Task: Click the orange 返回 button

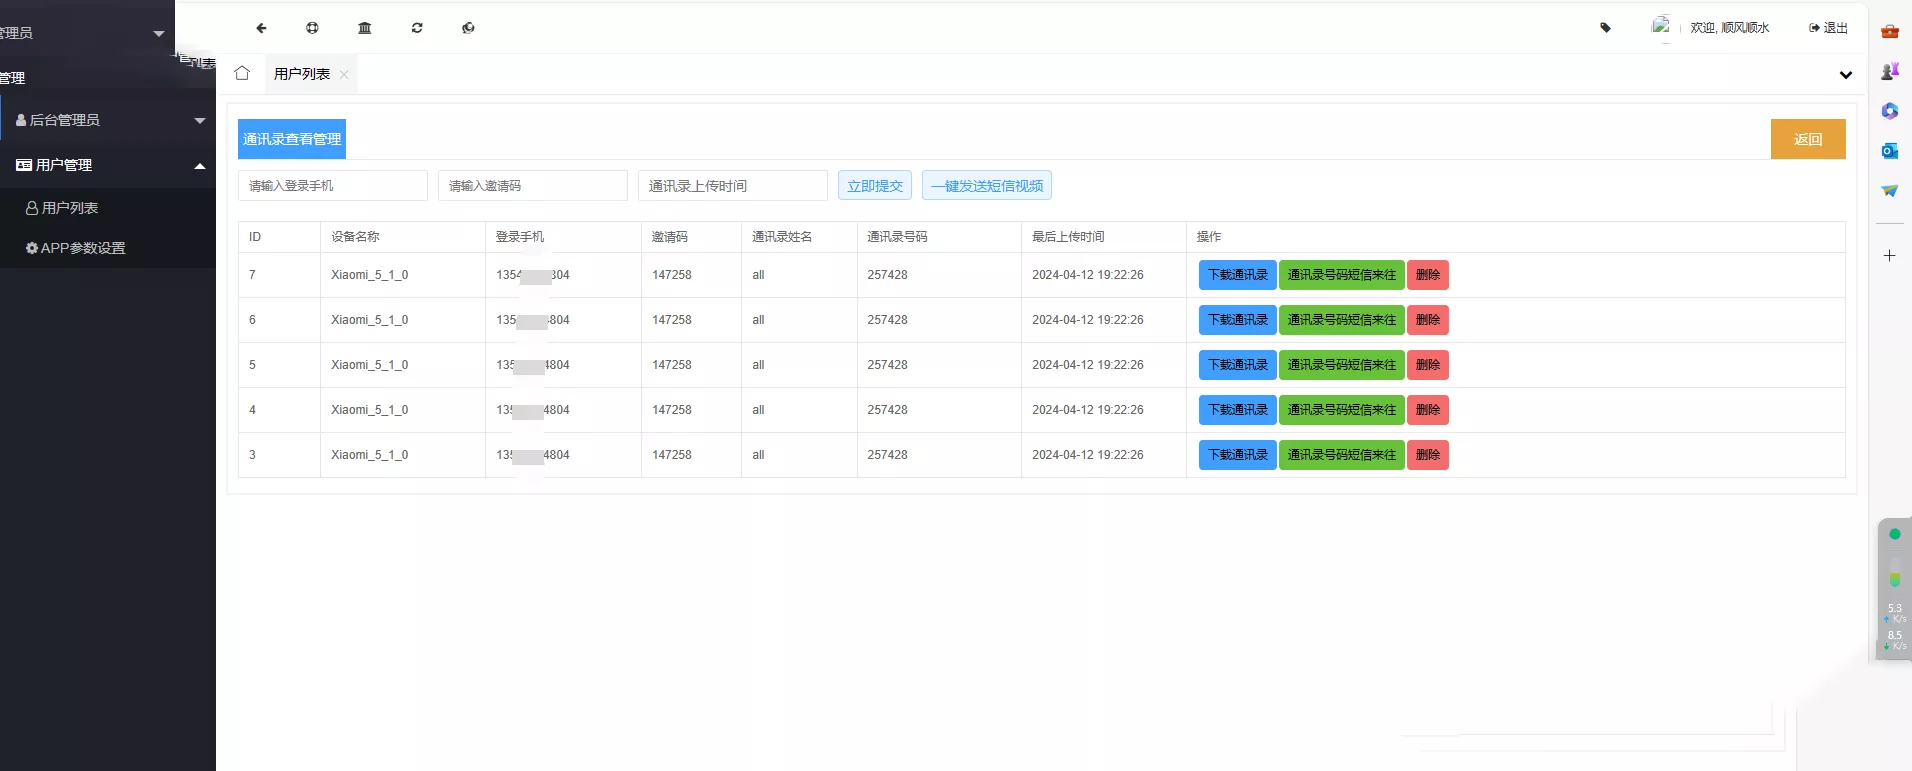Action: click(1807, 139)
